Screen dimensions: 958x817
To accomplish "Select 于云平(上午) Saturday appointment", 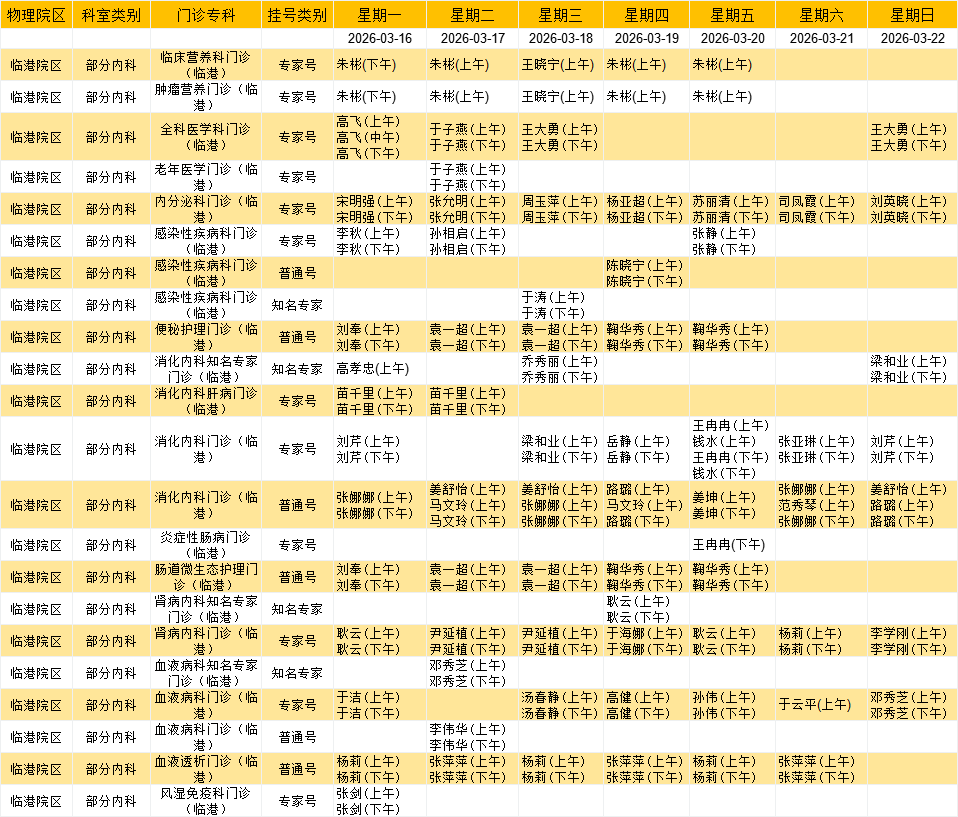I will [817, 705].
